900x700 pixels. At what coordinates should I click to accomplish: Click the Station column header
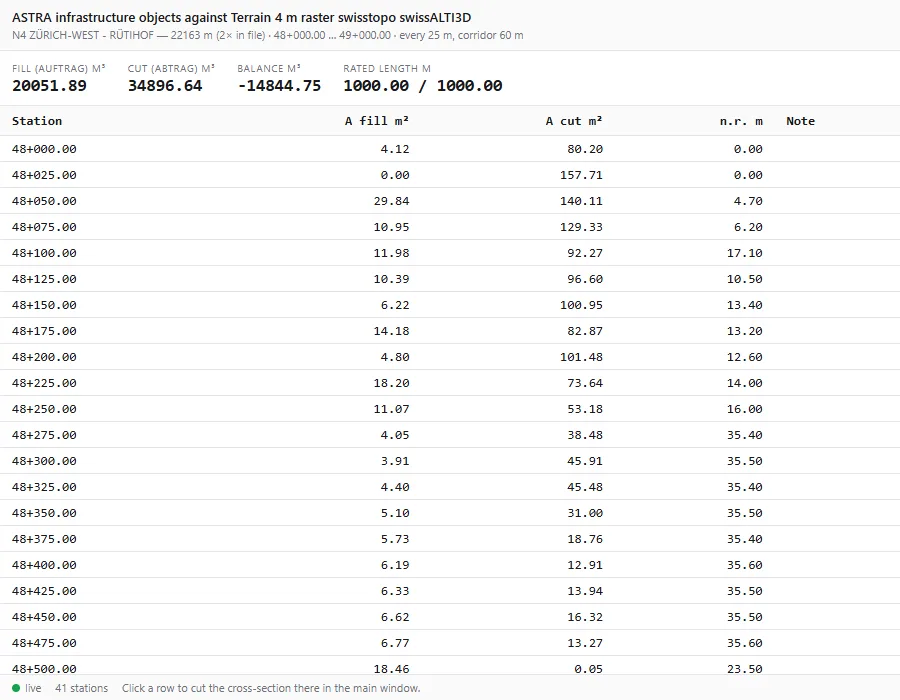[x=37, y=121]
